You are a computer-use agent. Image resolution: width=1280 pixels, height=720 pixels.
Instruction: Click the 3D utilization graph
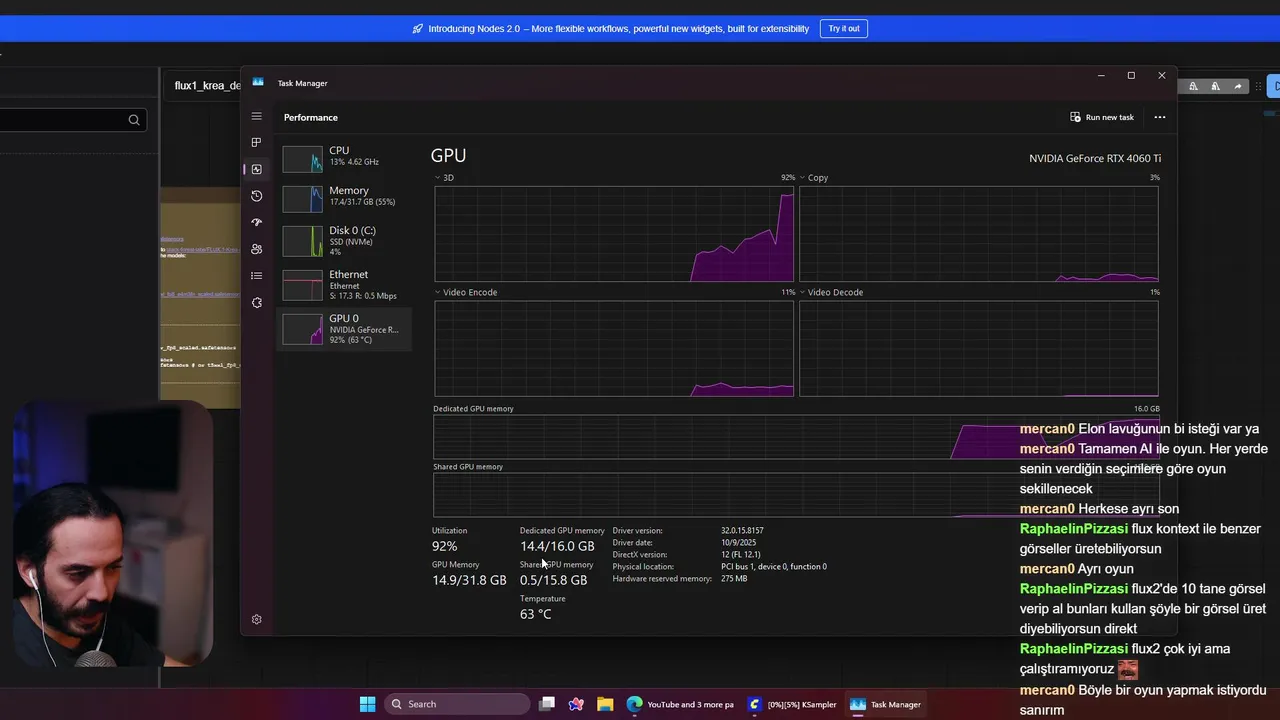(x=614, y=234)
